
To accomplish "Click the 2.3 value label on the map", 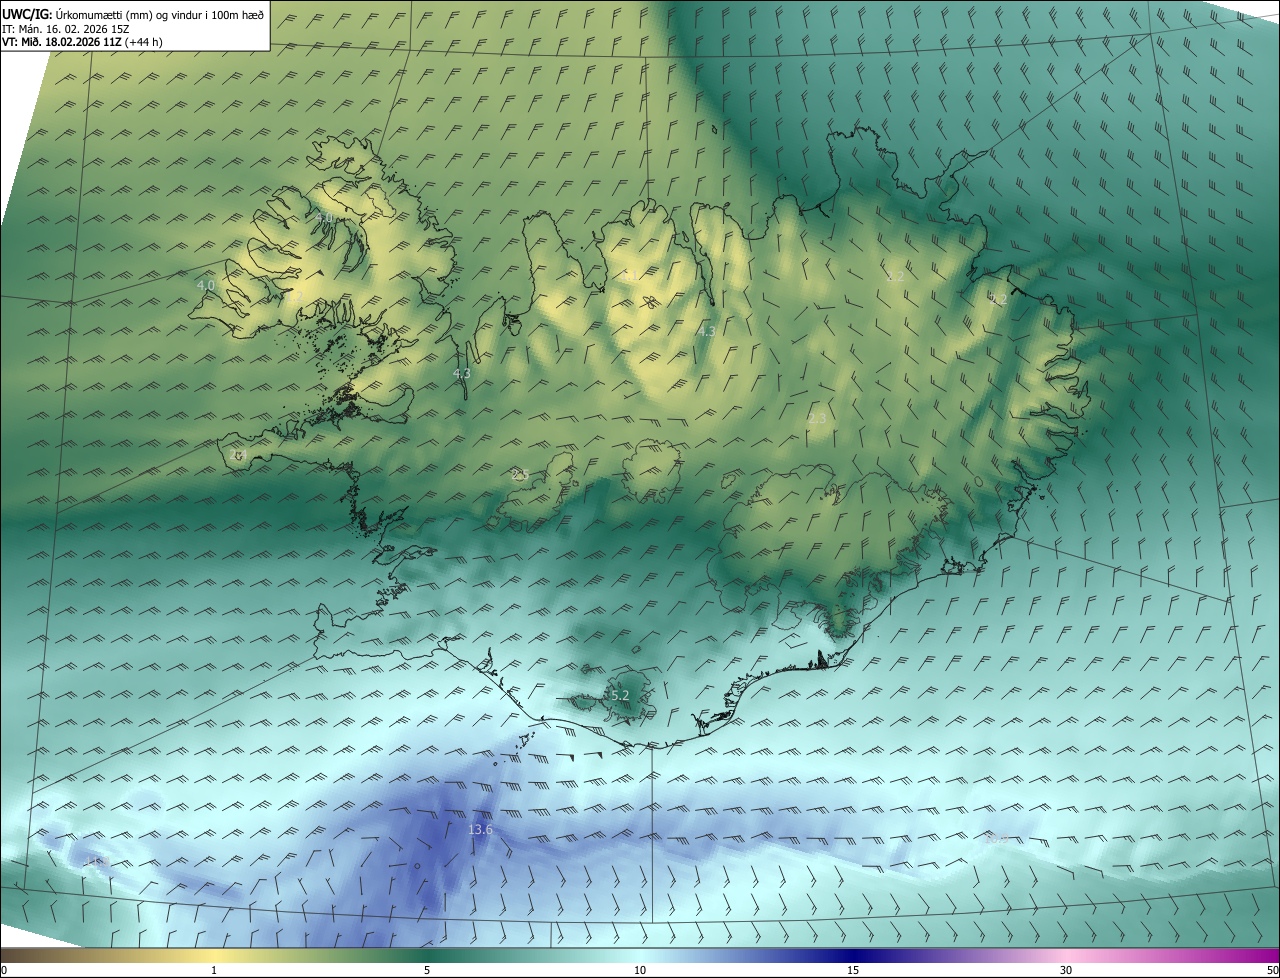I will 817,418.
